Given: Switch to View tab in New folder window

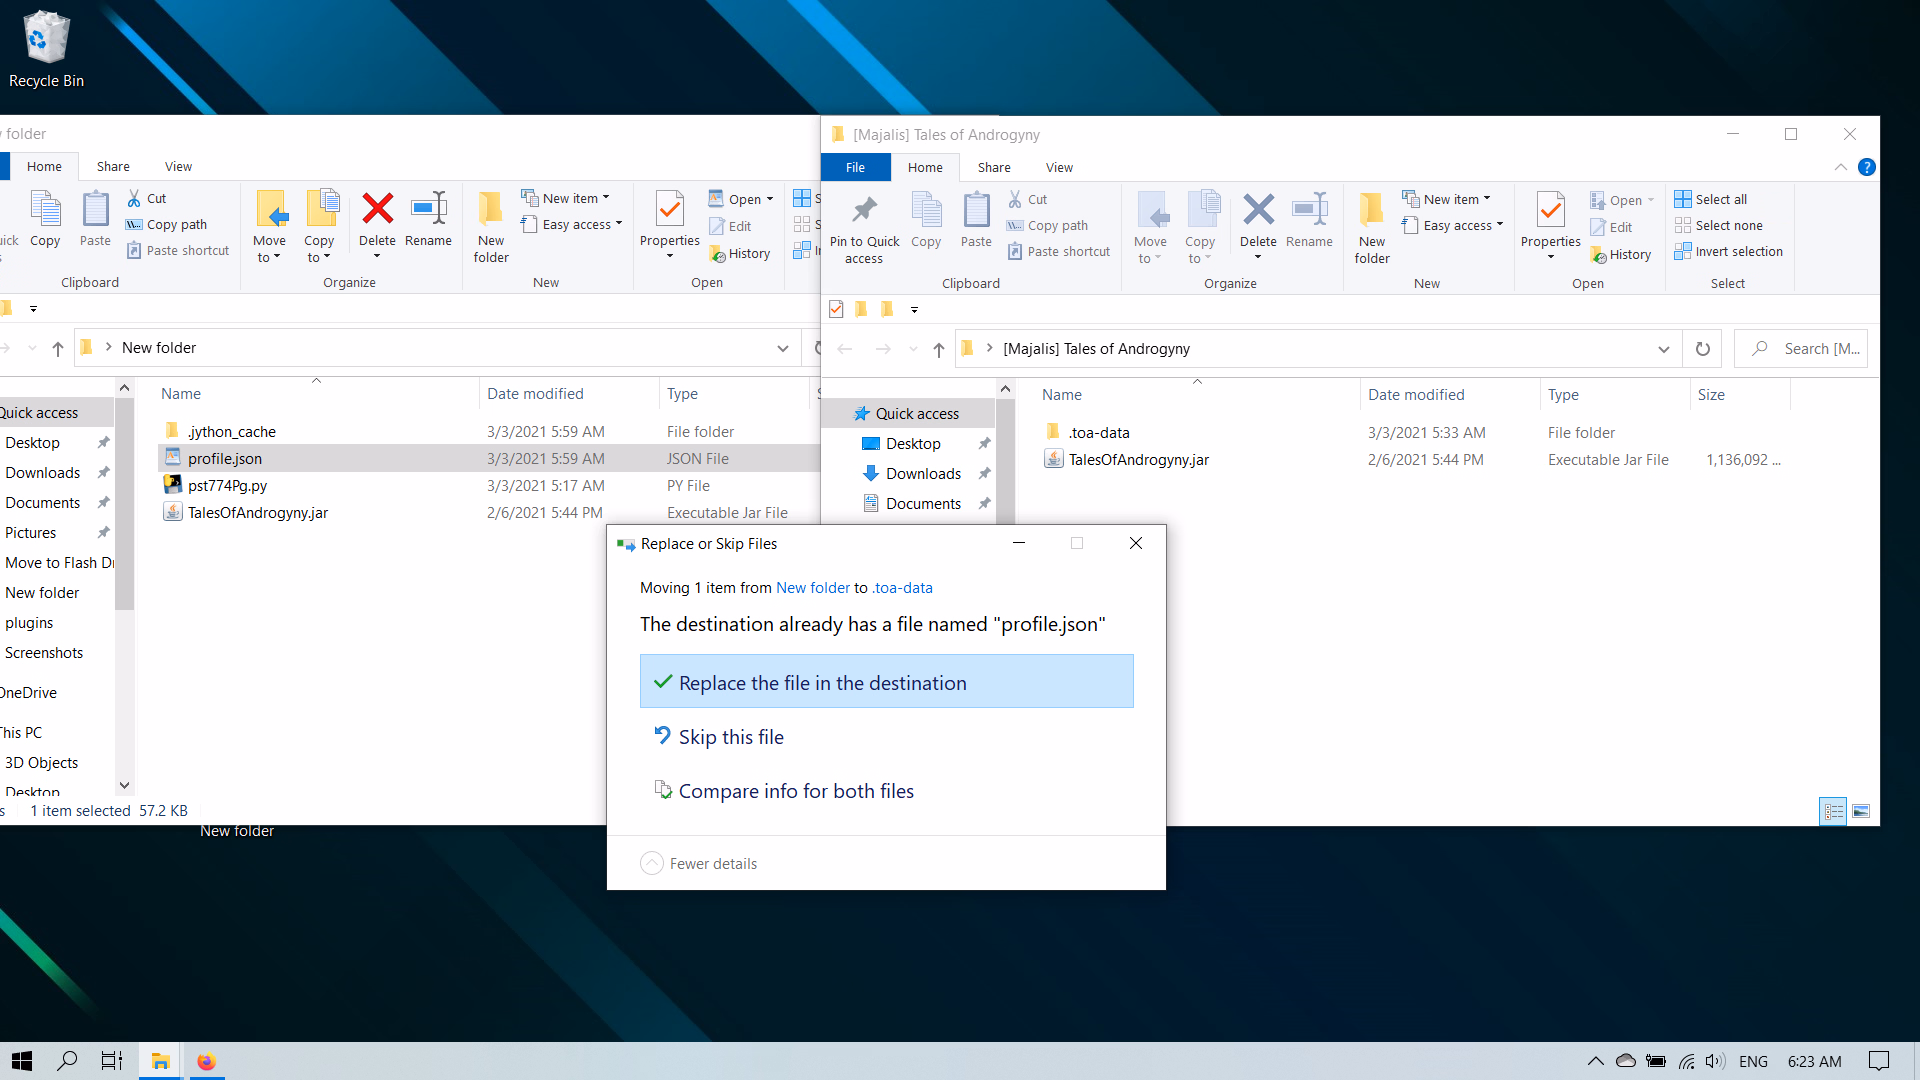Looking at the screenshot, I should (x=178, y=166).
